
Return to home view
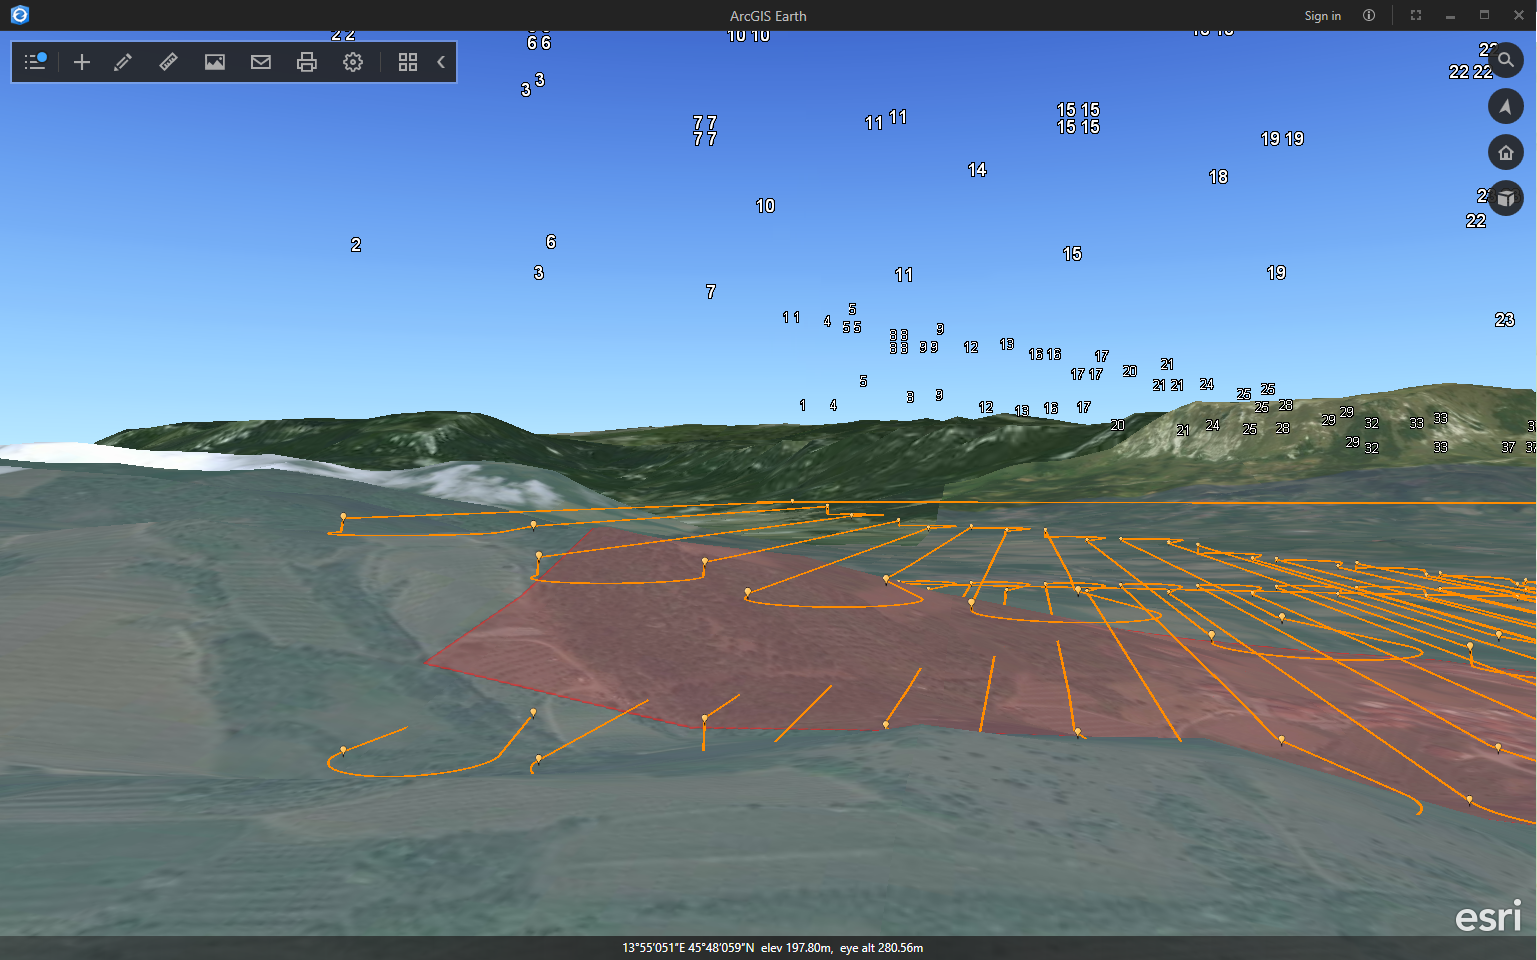[1506, 152]
